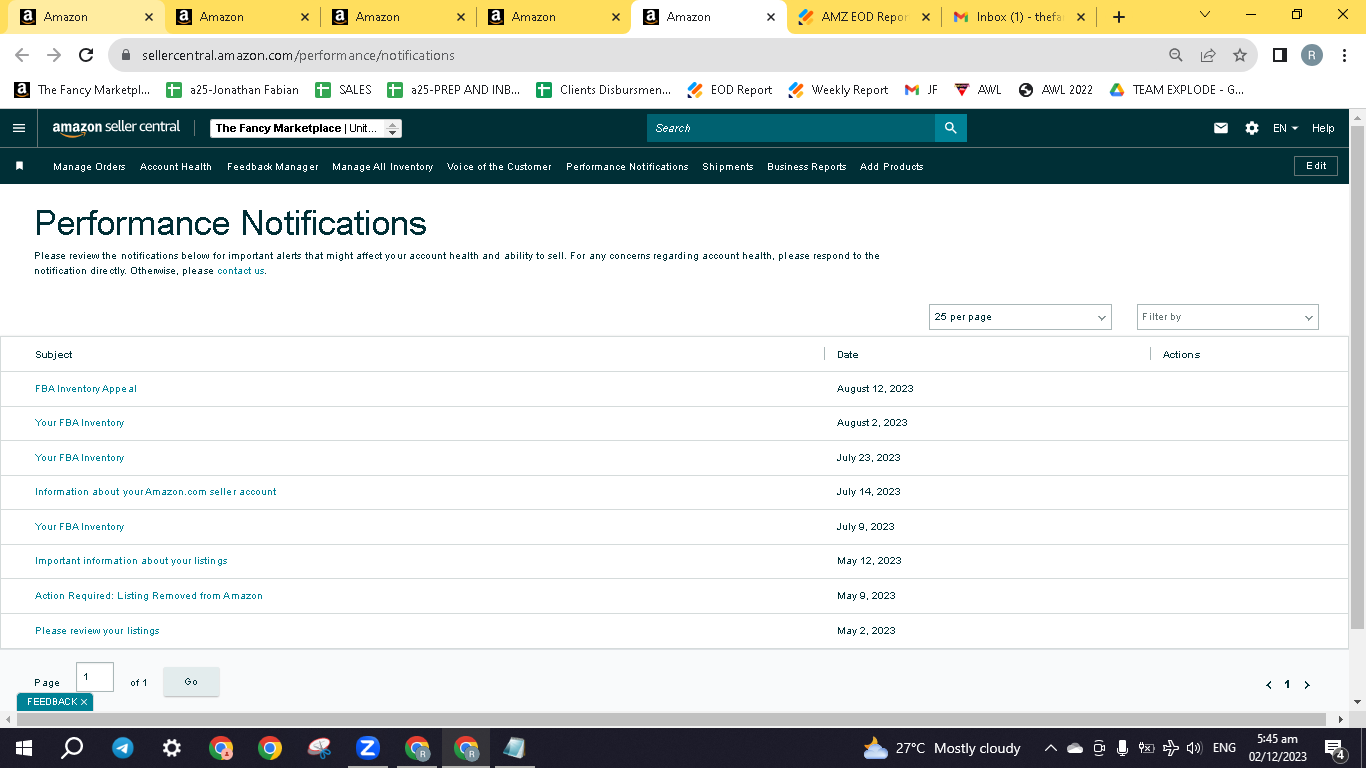Open Your FBA Inventory notification dated July 23, 2023
The image size is (1366, 768).
[x=80, y=458]
